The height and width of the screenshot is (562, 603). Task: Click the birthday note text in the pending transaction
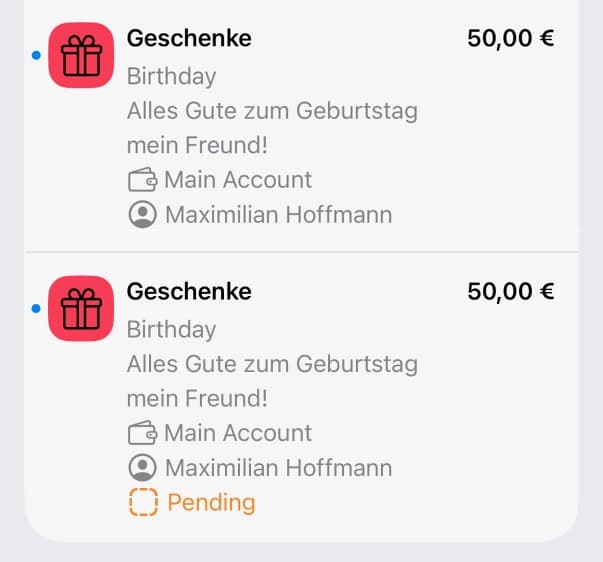272,380
